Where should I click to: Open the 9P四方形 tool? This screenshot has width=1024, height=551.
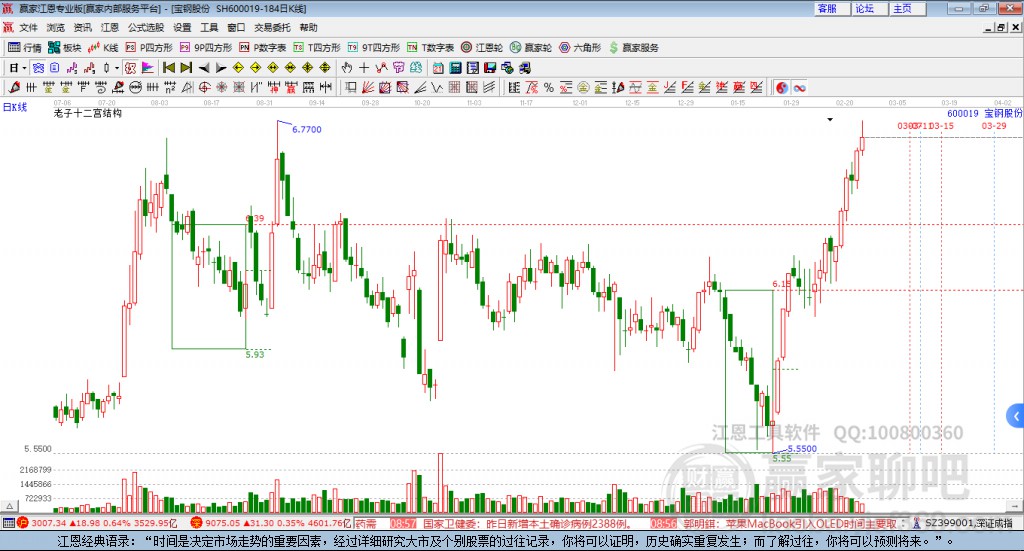206,48
